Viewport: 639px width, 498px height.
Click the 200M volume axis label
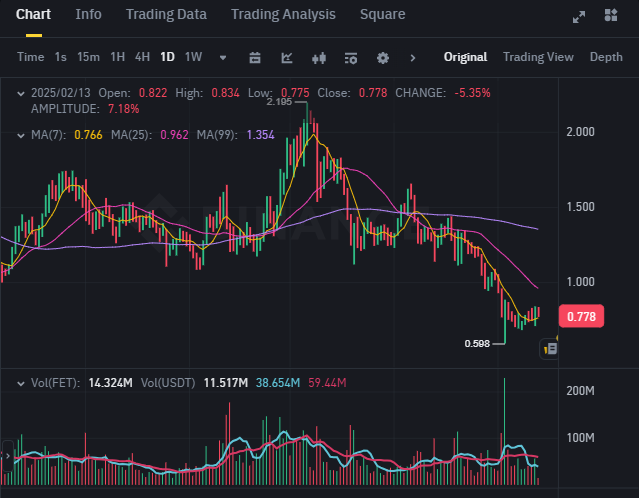580,391
